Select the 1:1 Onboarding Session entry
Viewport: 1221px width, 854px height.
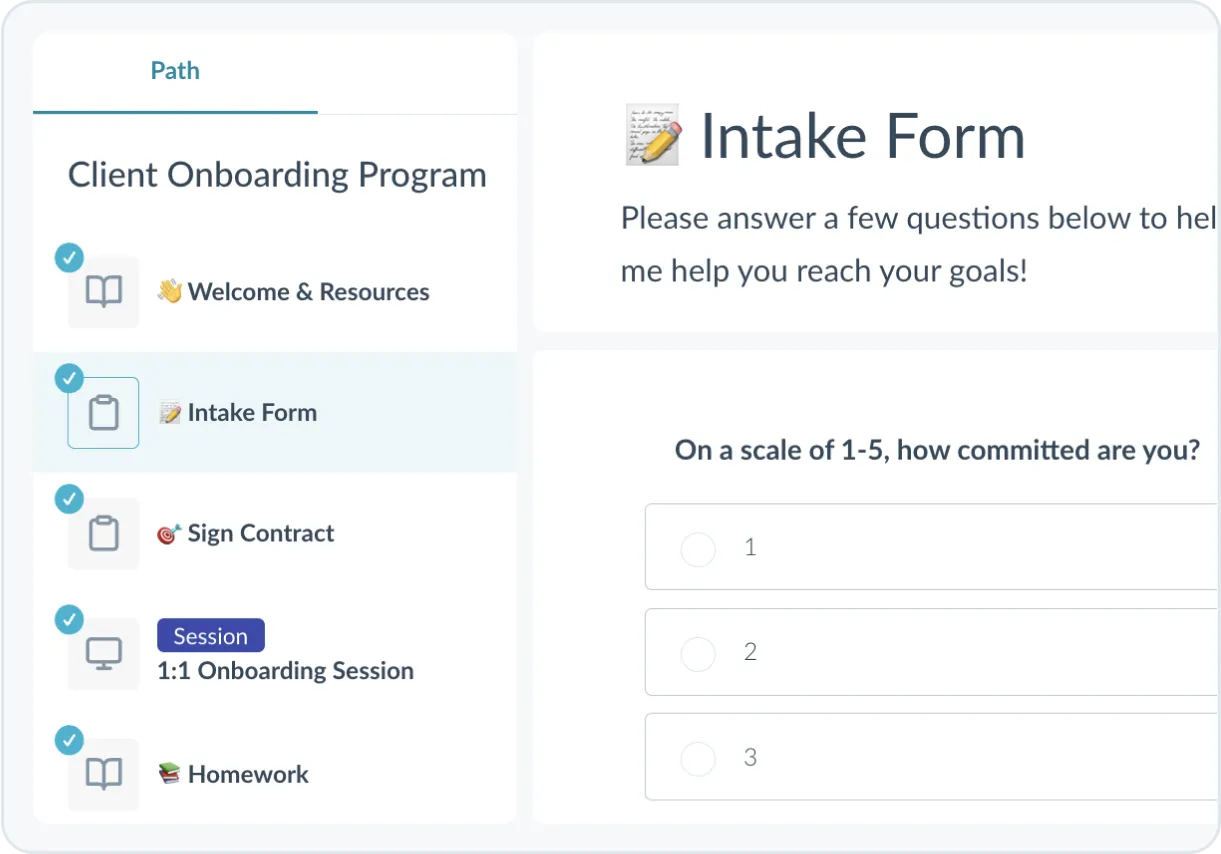coord(285,670)
